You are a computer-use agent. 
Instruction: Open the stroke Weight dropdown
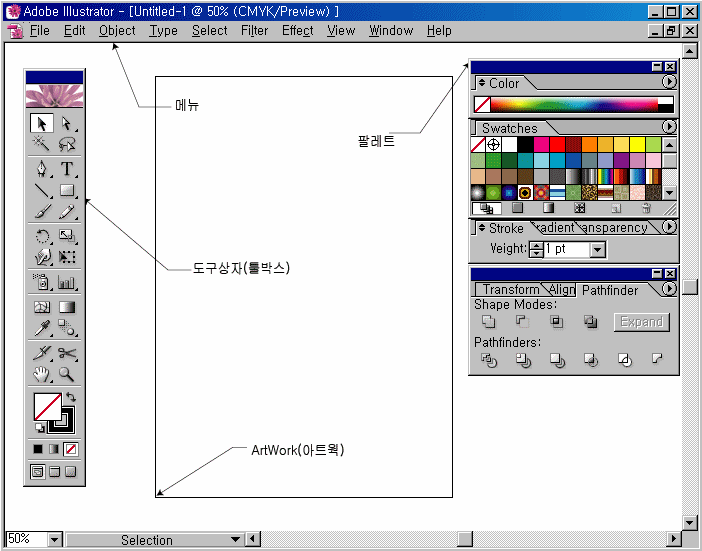click(x=598, y=250)
